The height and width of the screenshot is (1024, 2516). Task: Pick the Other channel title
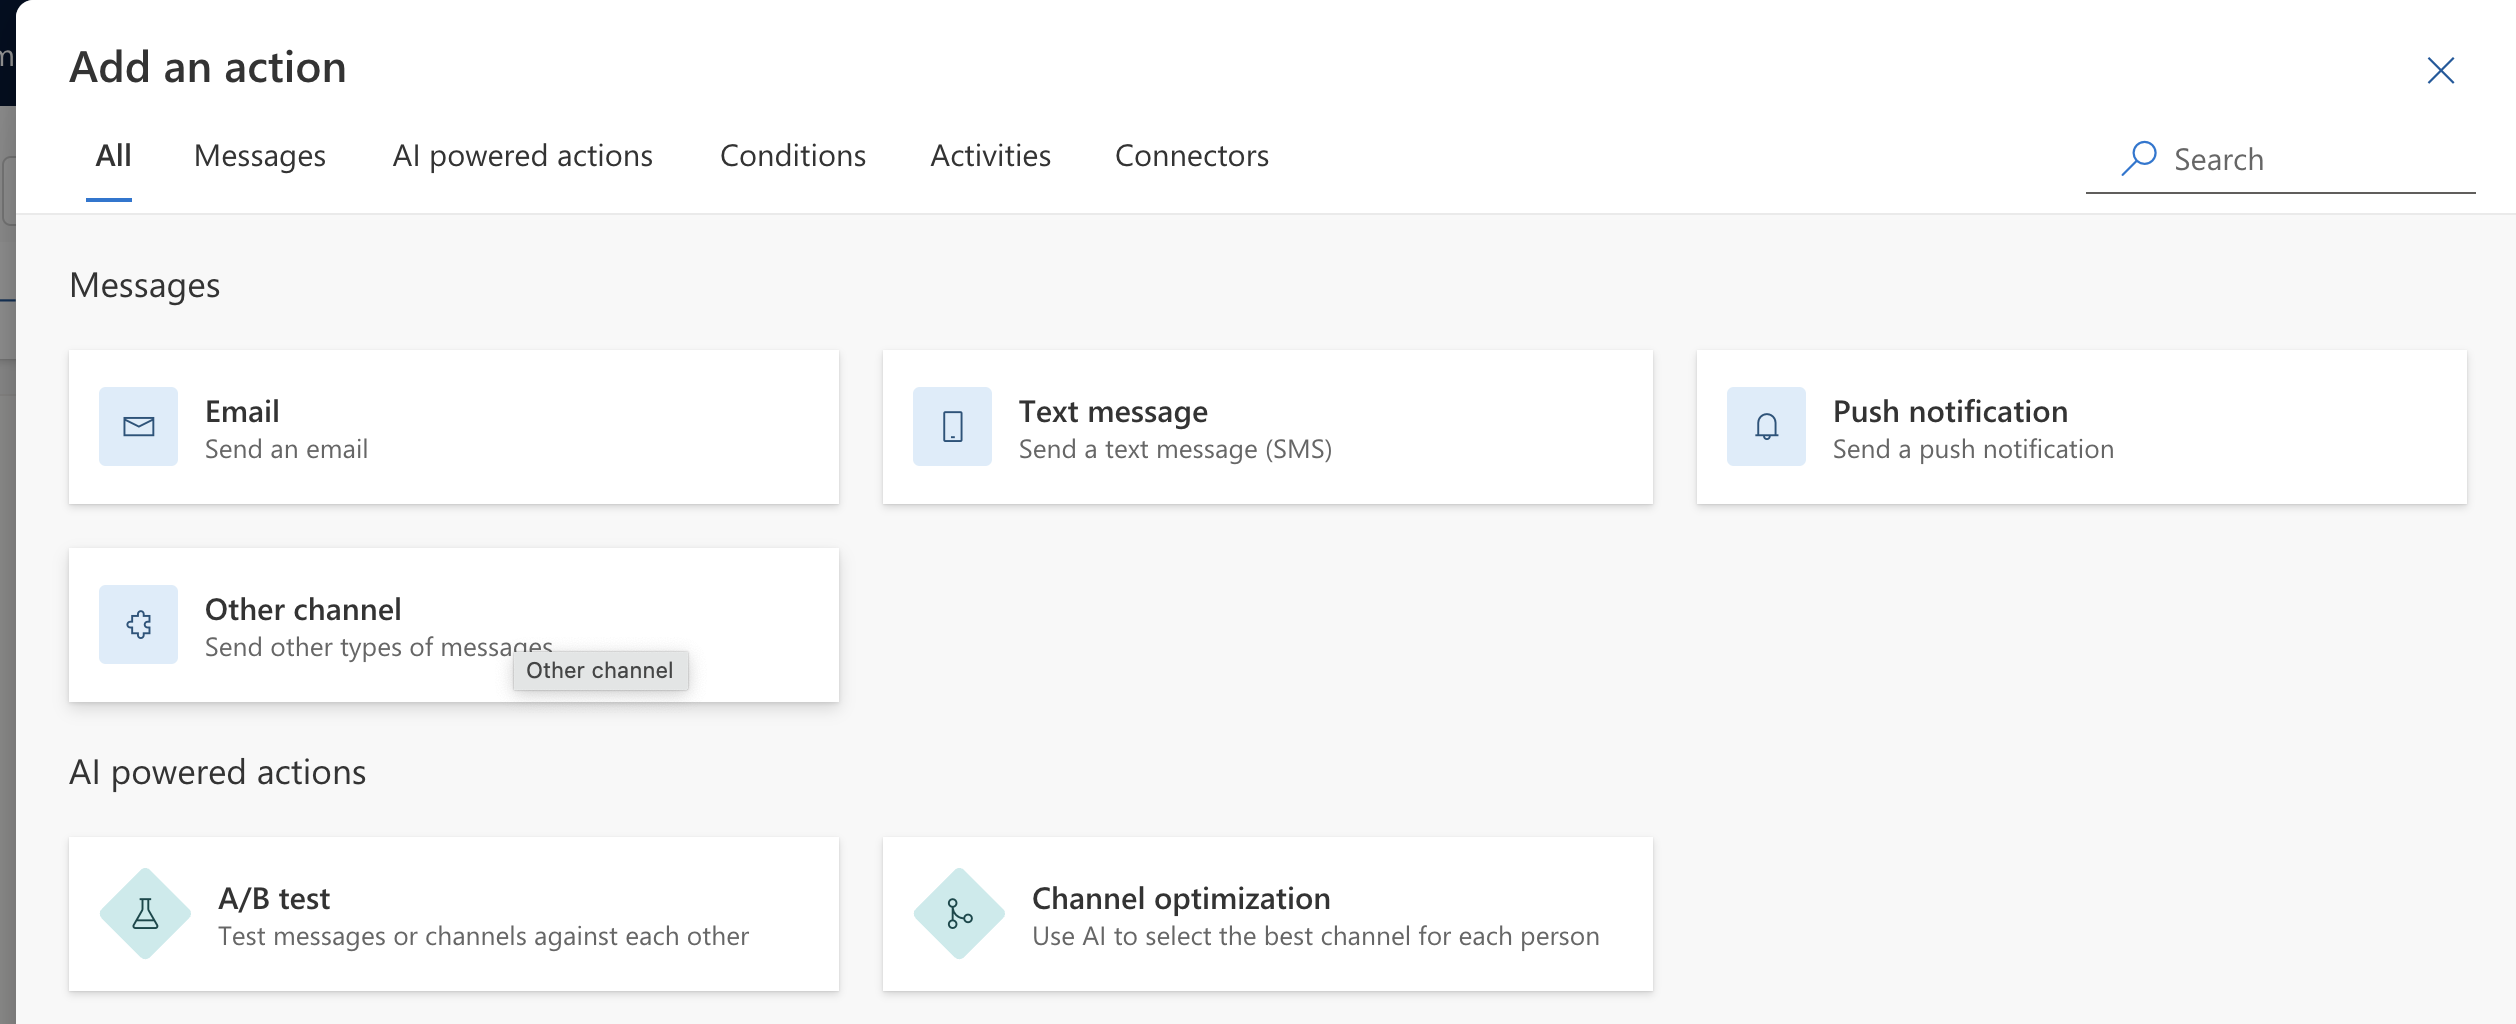(303, 609)
